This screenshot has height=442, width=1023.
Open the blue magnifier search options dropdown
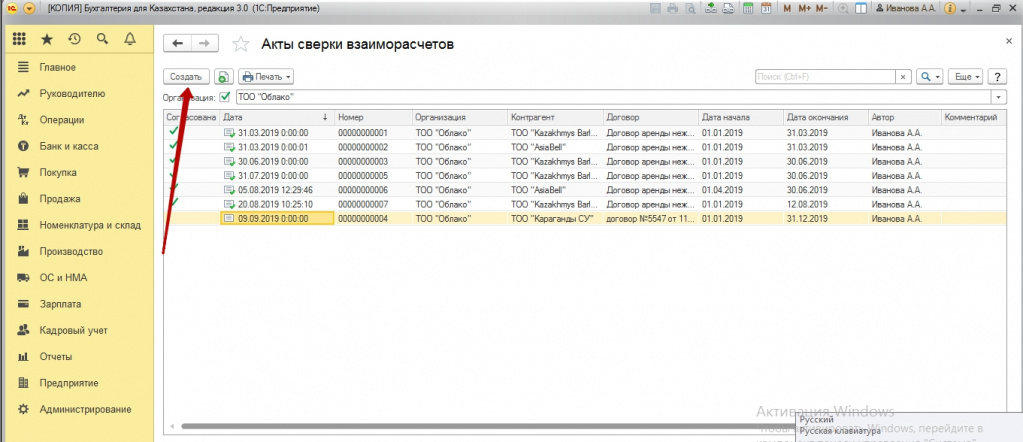[x=930, y=76]
